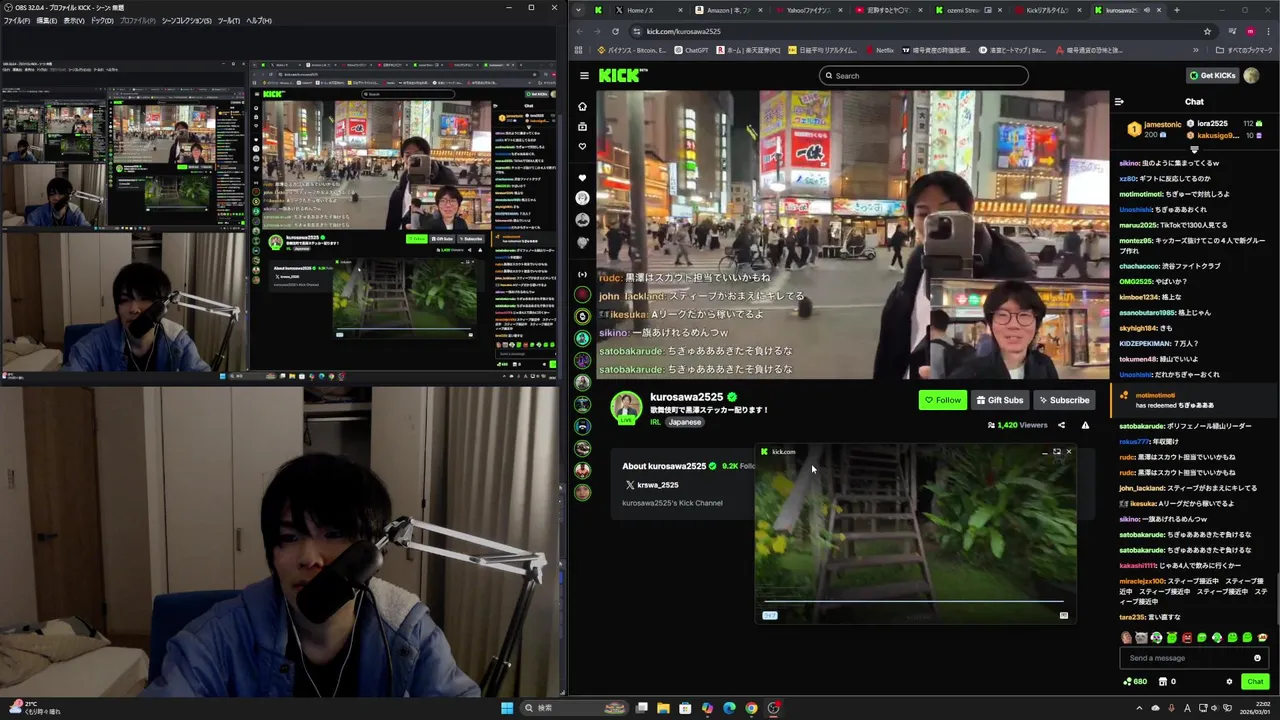Expand hidden bookmarks chevron
Viewport: 1280px width, 720px height.
click(1195, 50)
